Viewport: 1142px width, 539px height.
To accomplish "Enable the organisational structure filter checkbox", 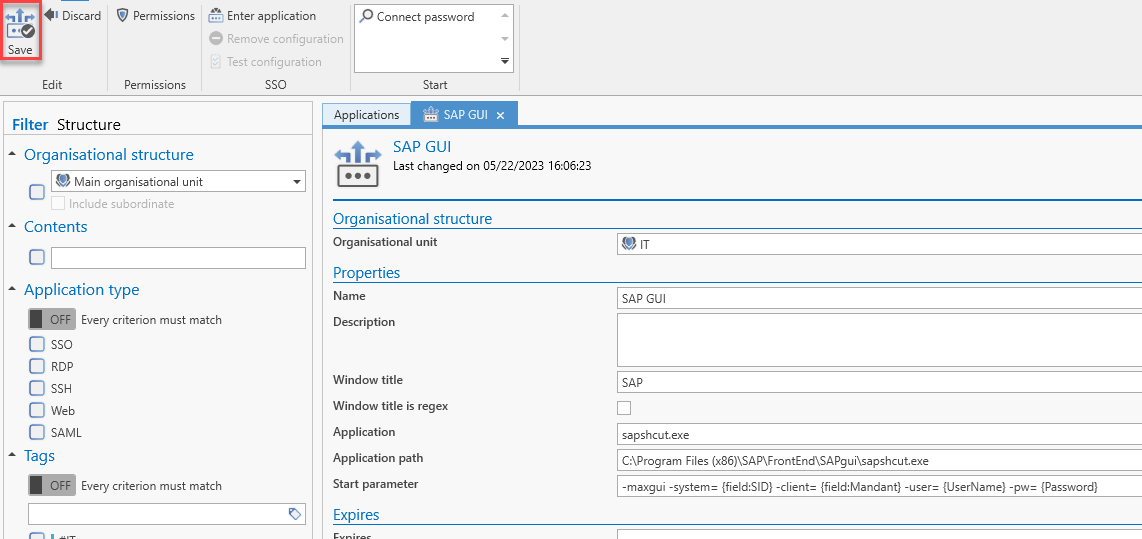I will click(36, 192).
